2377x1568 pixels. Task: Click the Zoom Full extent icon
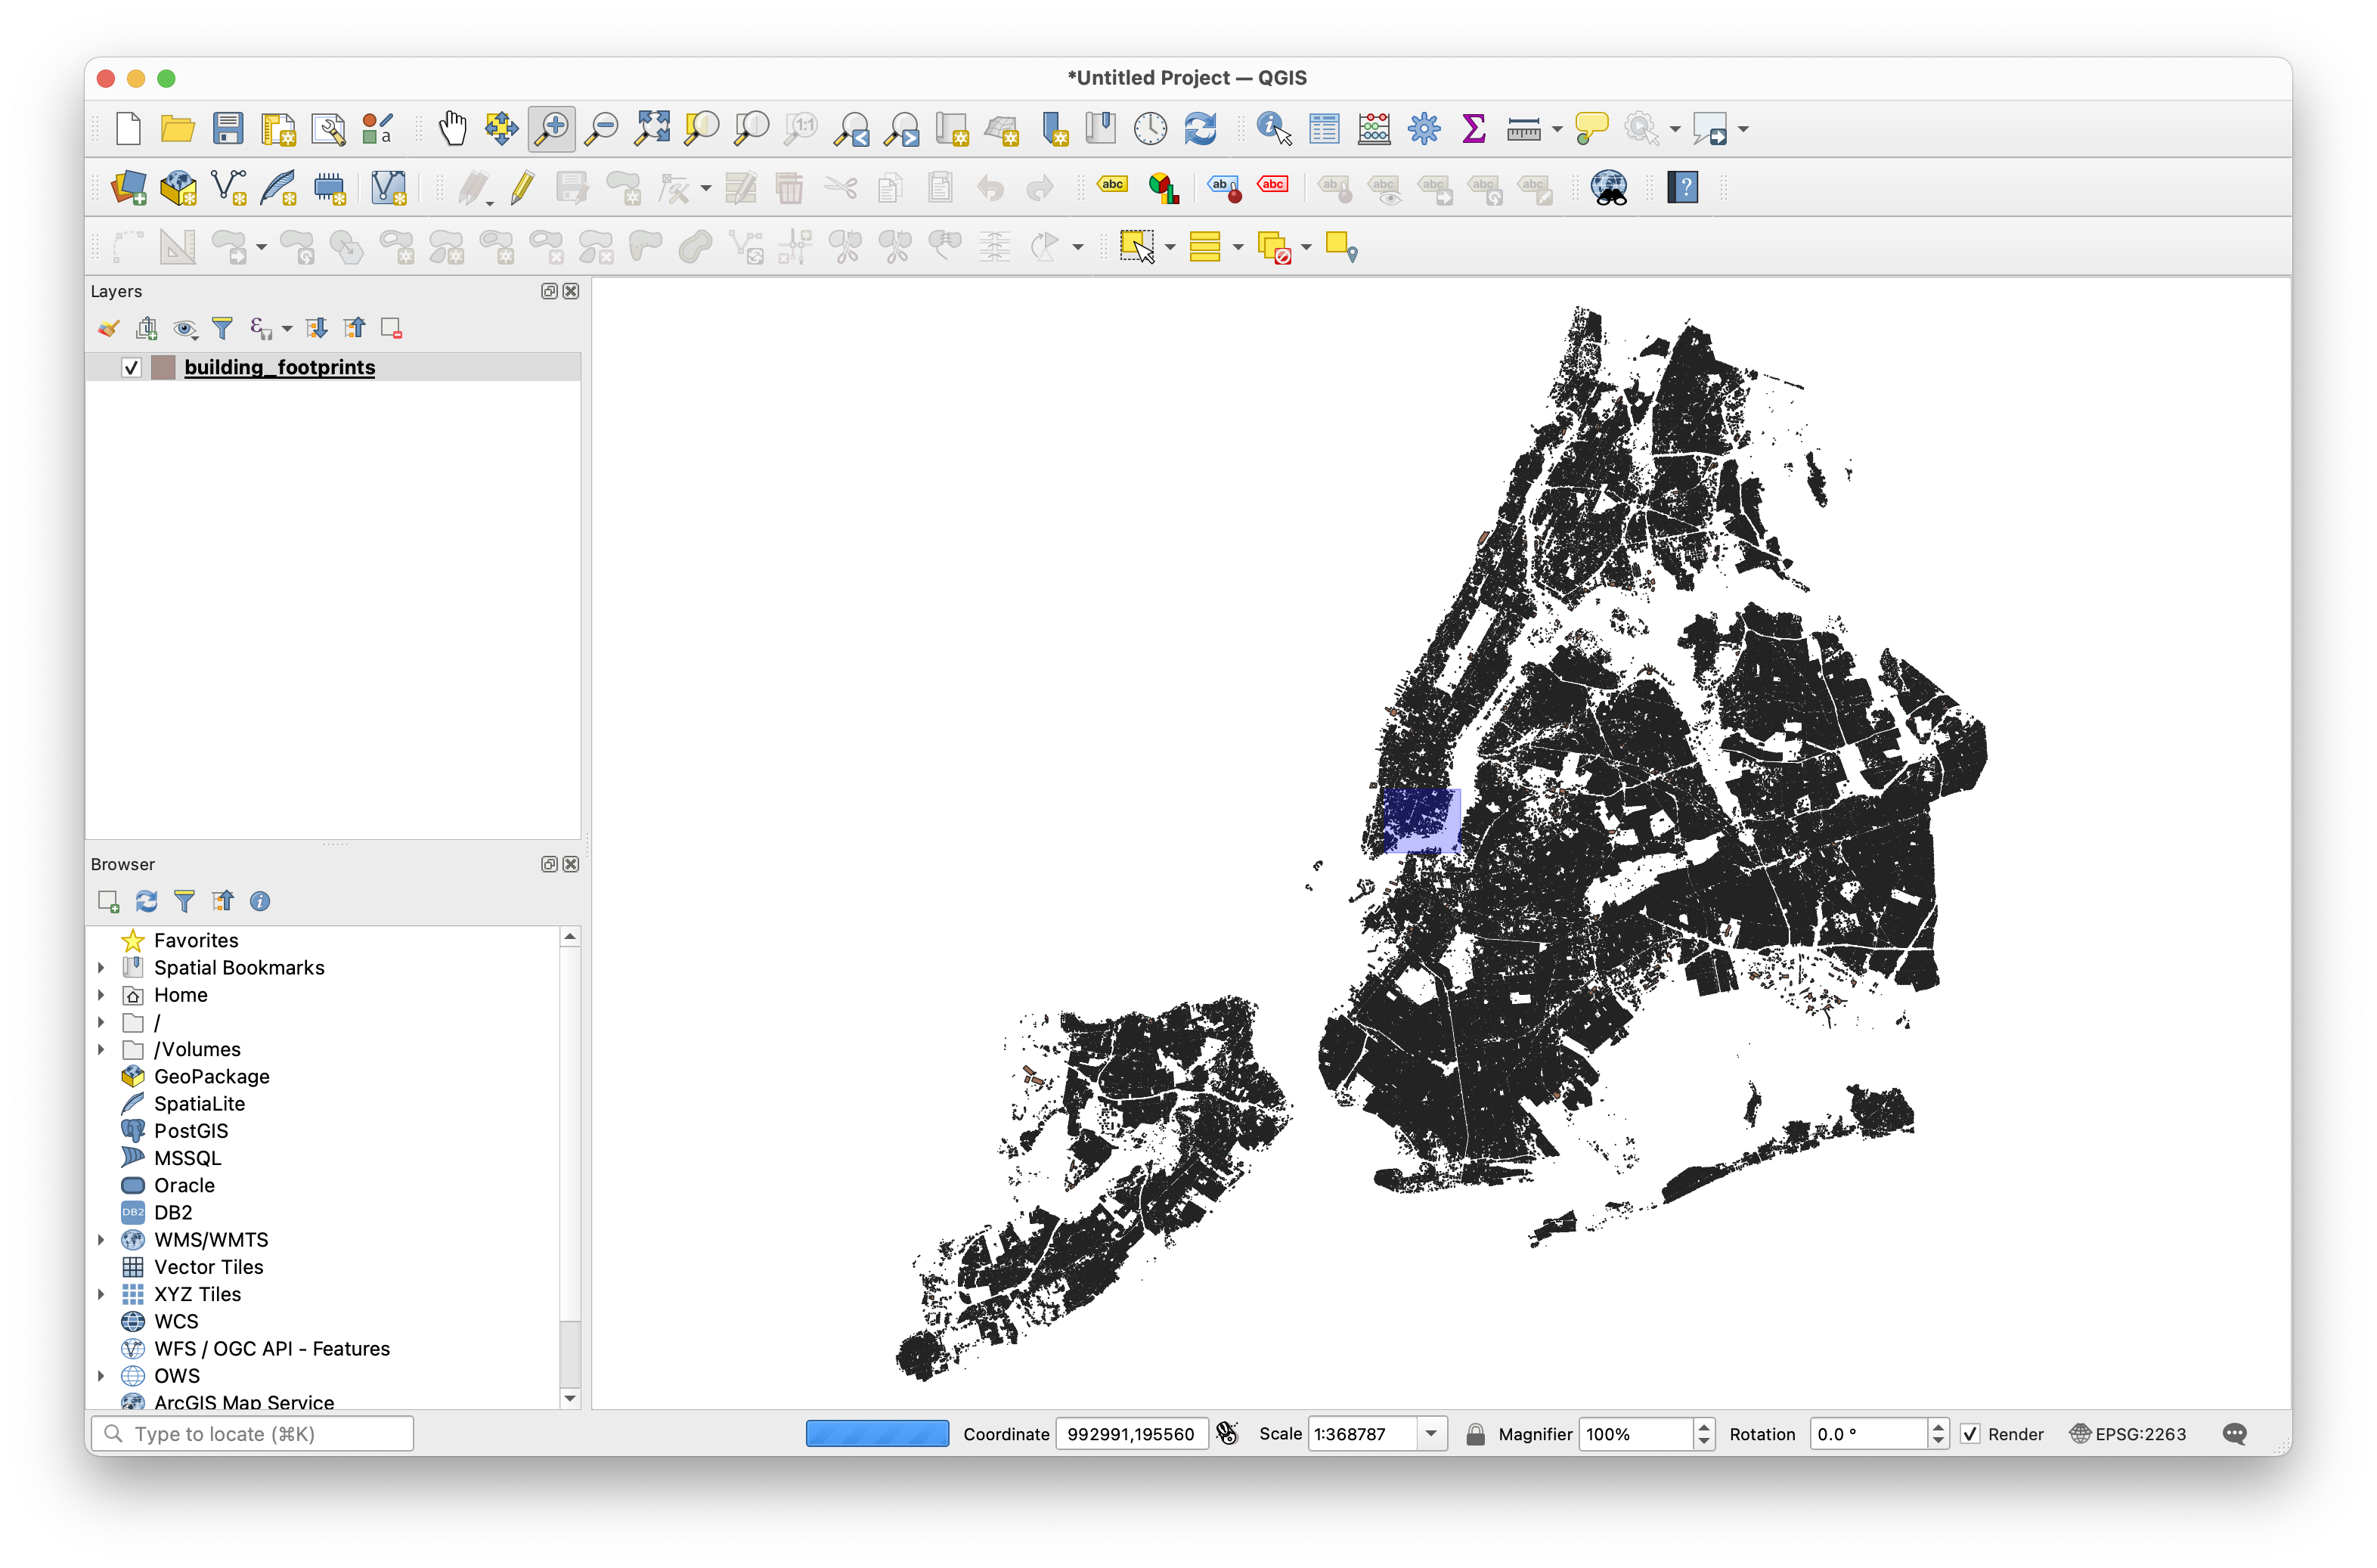pos(652,129)
